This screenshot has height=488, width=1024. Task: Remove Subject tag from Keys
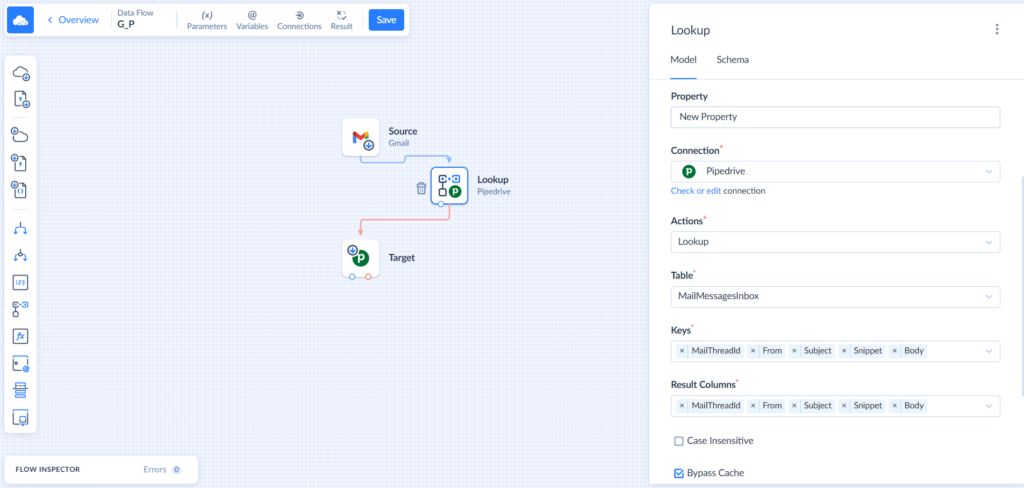pos(795,351)
